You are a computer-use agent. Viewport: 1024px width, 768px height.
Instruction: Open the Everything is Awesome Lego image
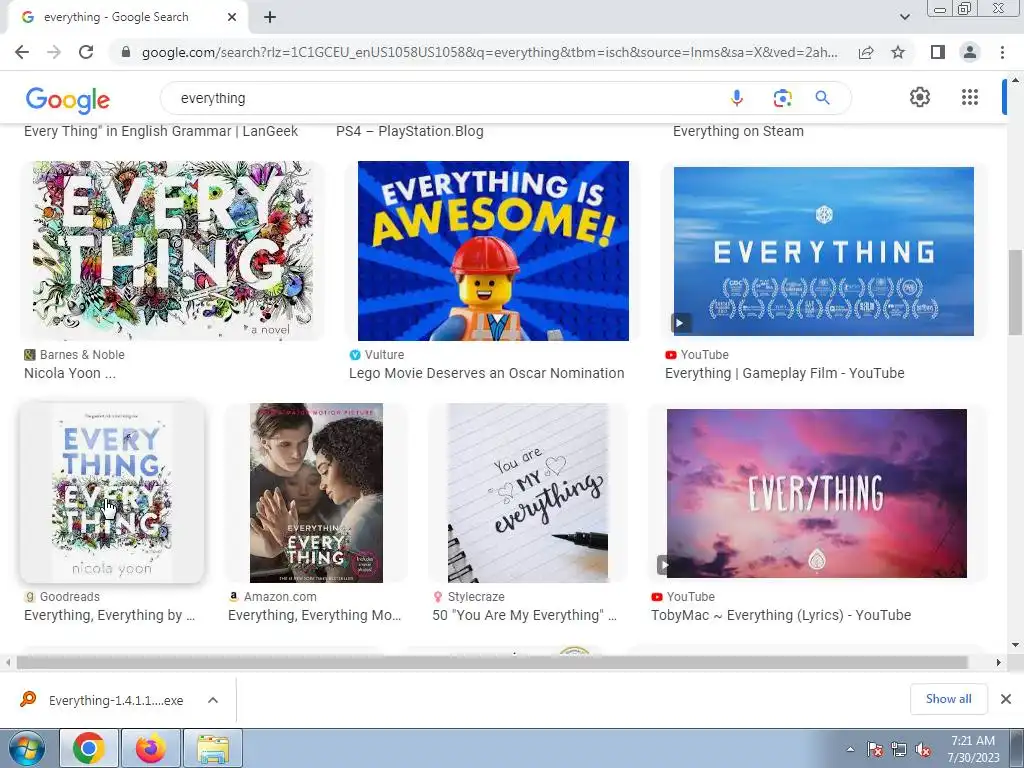[x=493, y=251]
